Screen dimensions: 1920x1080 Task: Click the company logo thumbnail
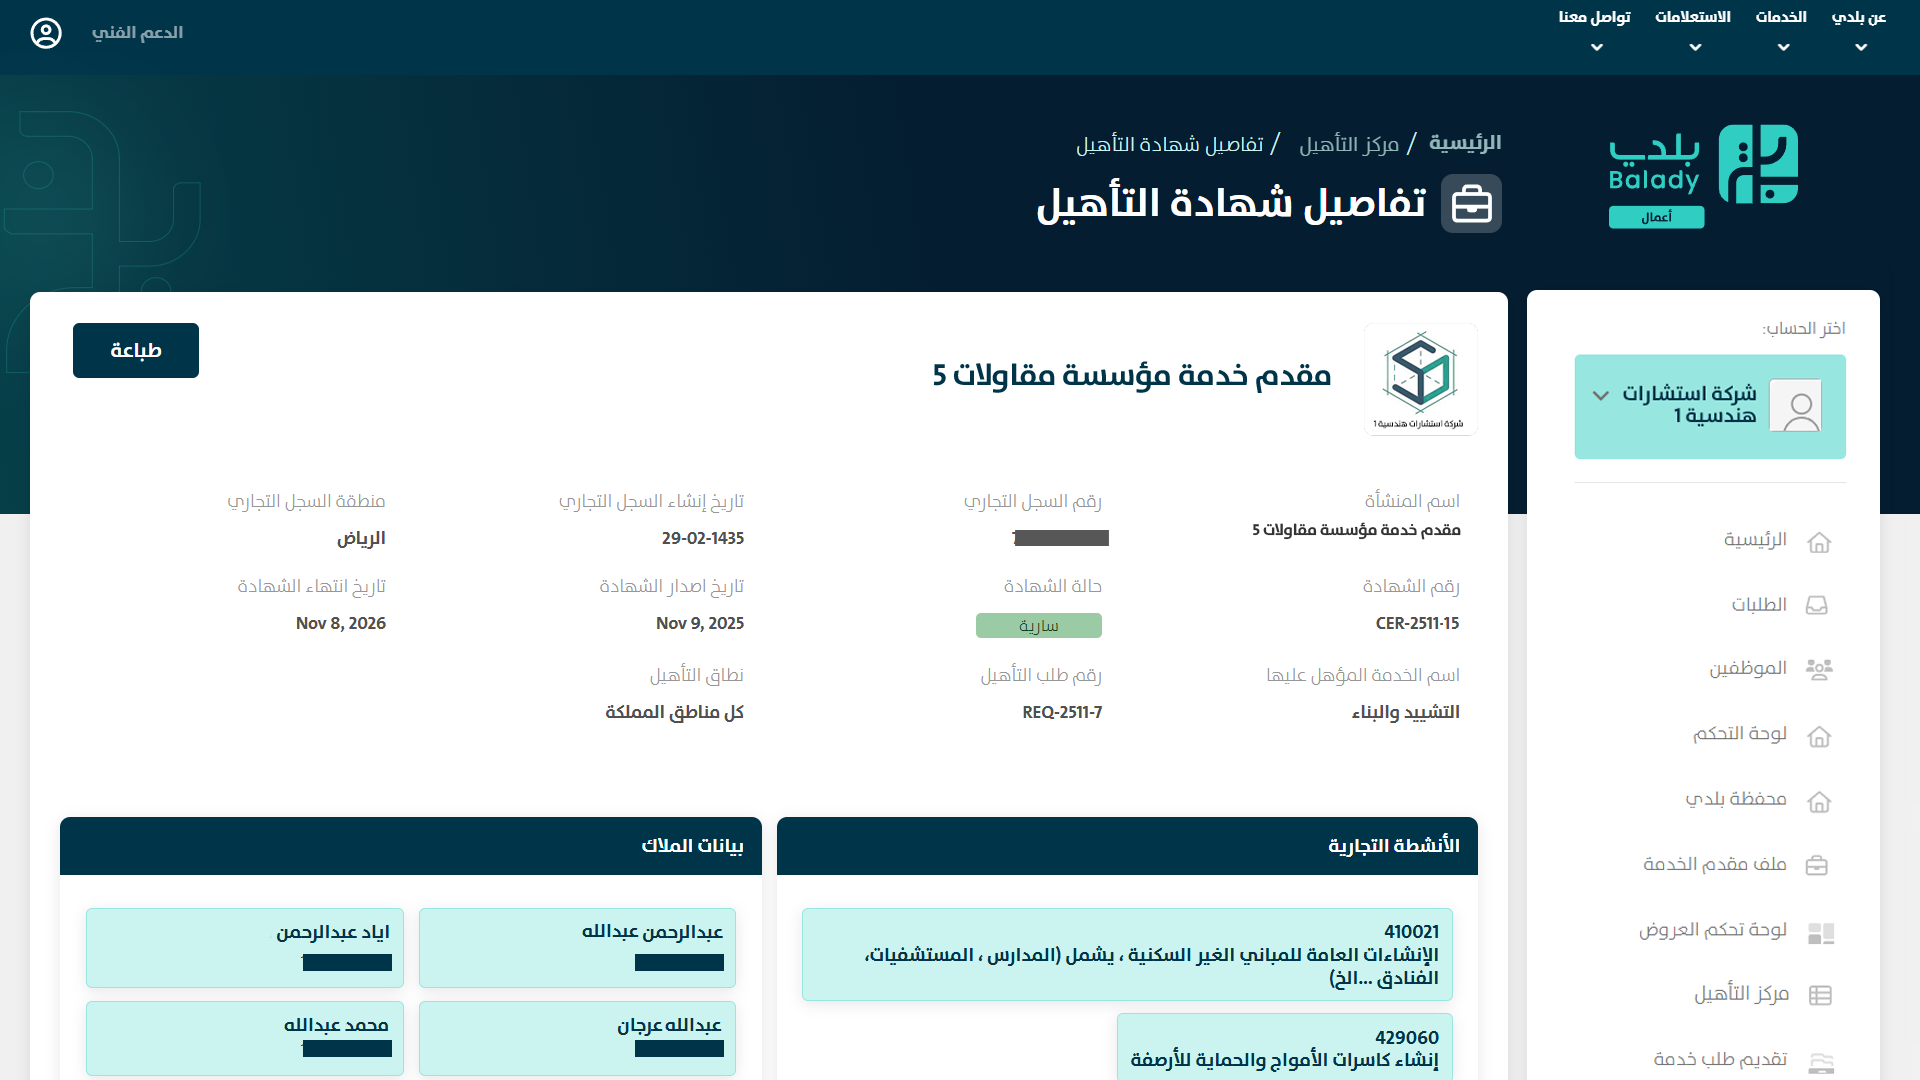(x=1420, y=379)
